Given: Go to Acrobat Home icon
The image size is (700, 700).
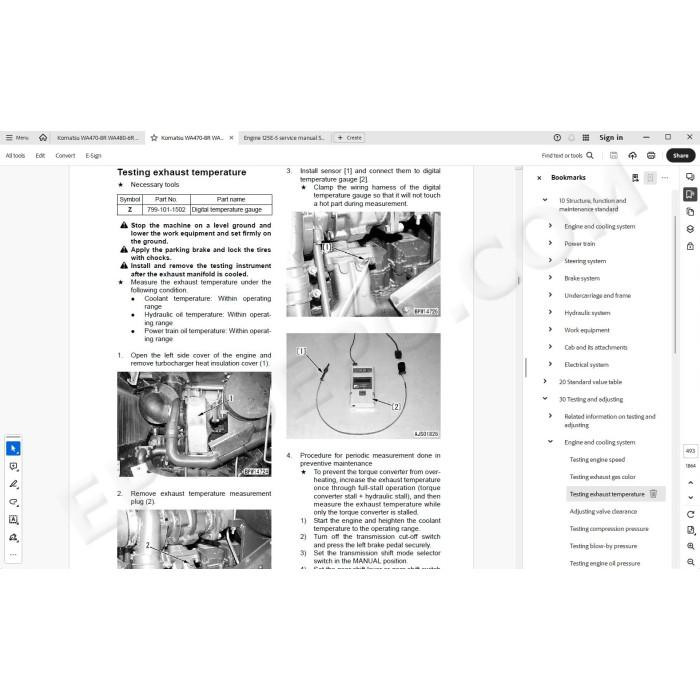Looking at the screenshot, I should (x=43, y=138).
